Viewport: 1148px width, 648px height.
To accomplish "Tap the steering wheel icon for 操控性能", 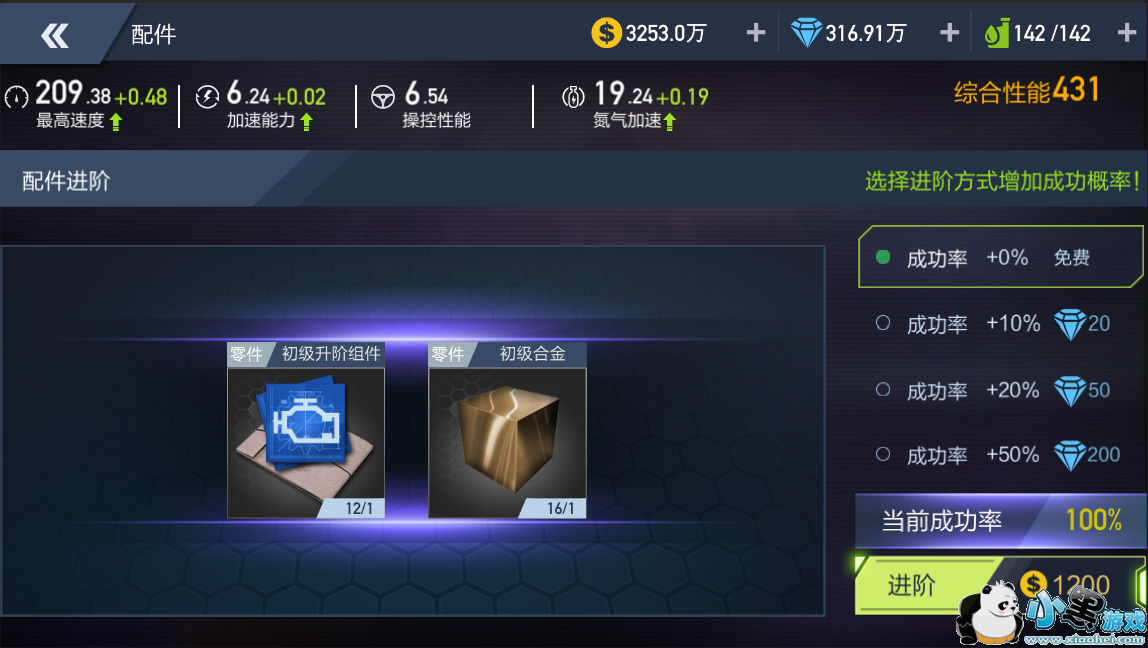I will click(383, 97).
